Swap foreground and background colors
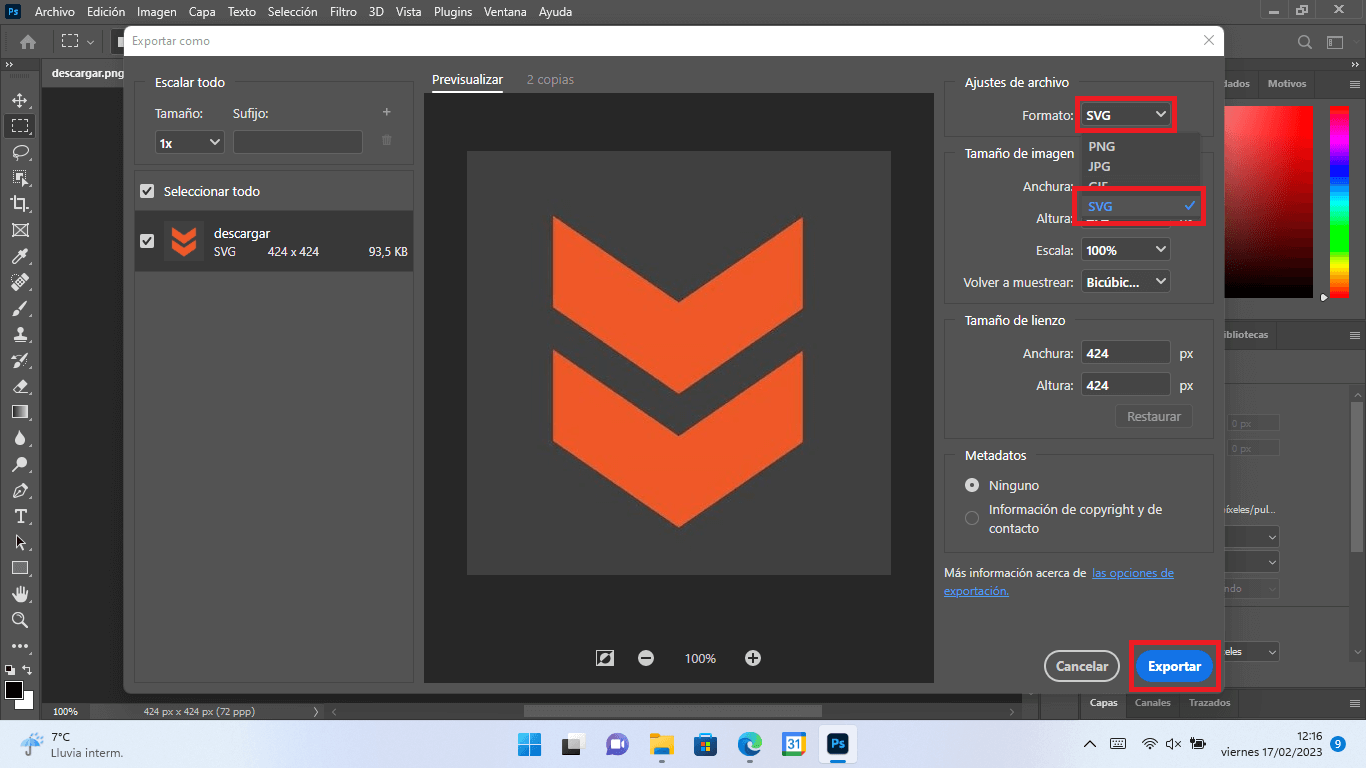The image size is (1366, 768). [28, 670]
